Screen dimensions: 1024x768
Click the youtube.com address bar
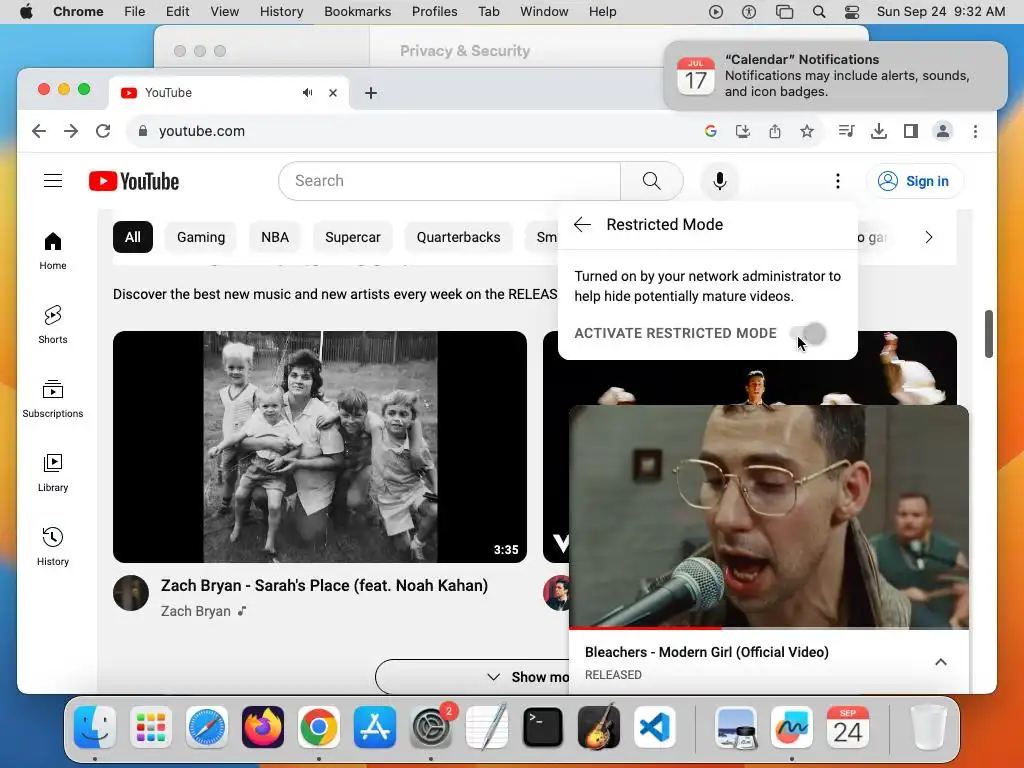(x=418, y=131)
